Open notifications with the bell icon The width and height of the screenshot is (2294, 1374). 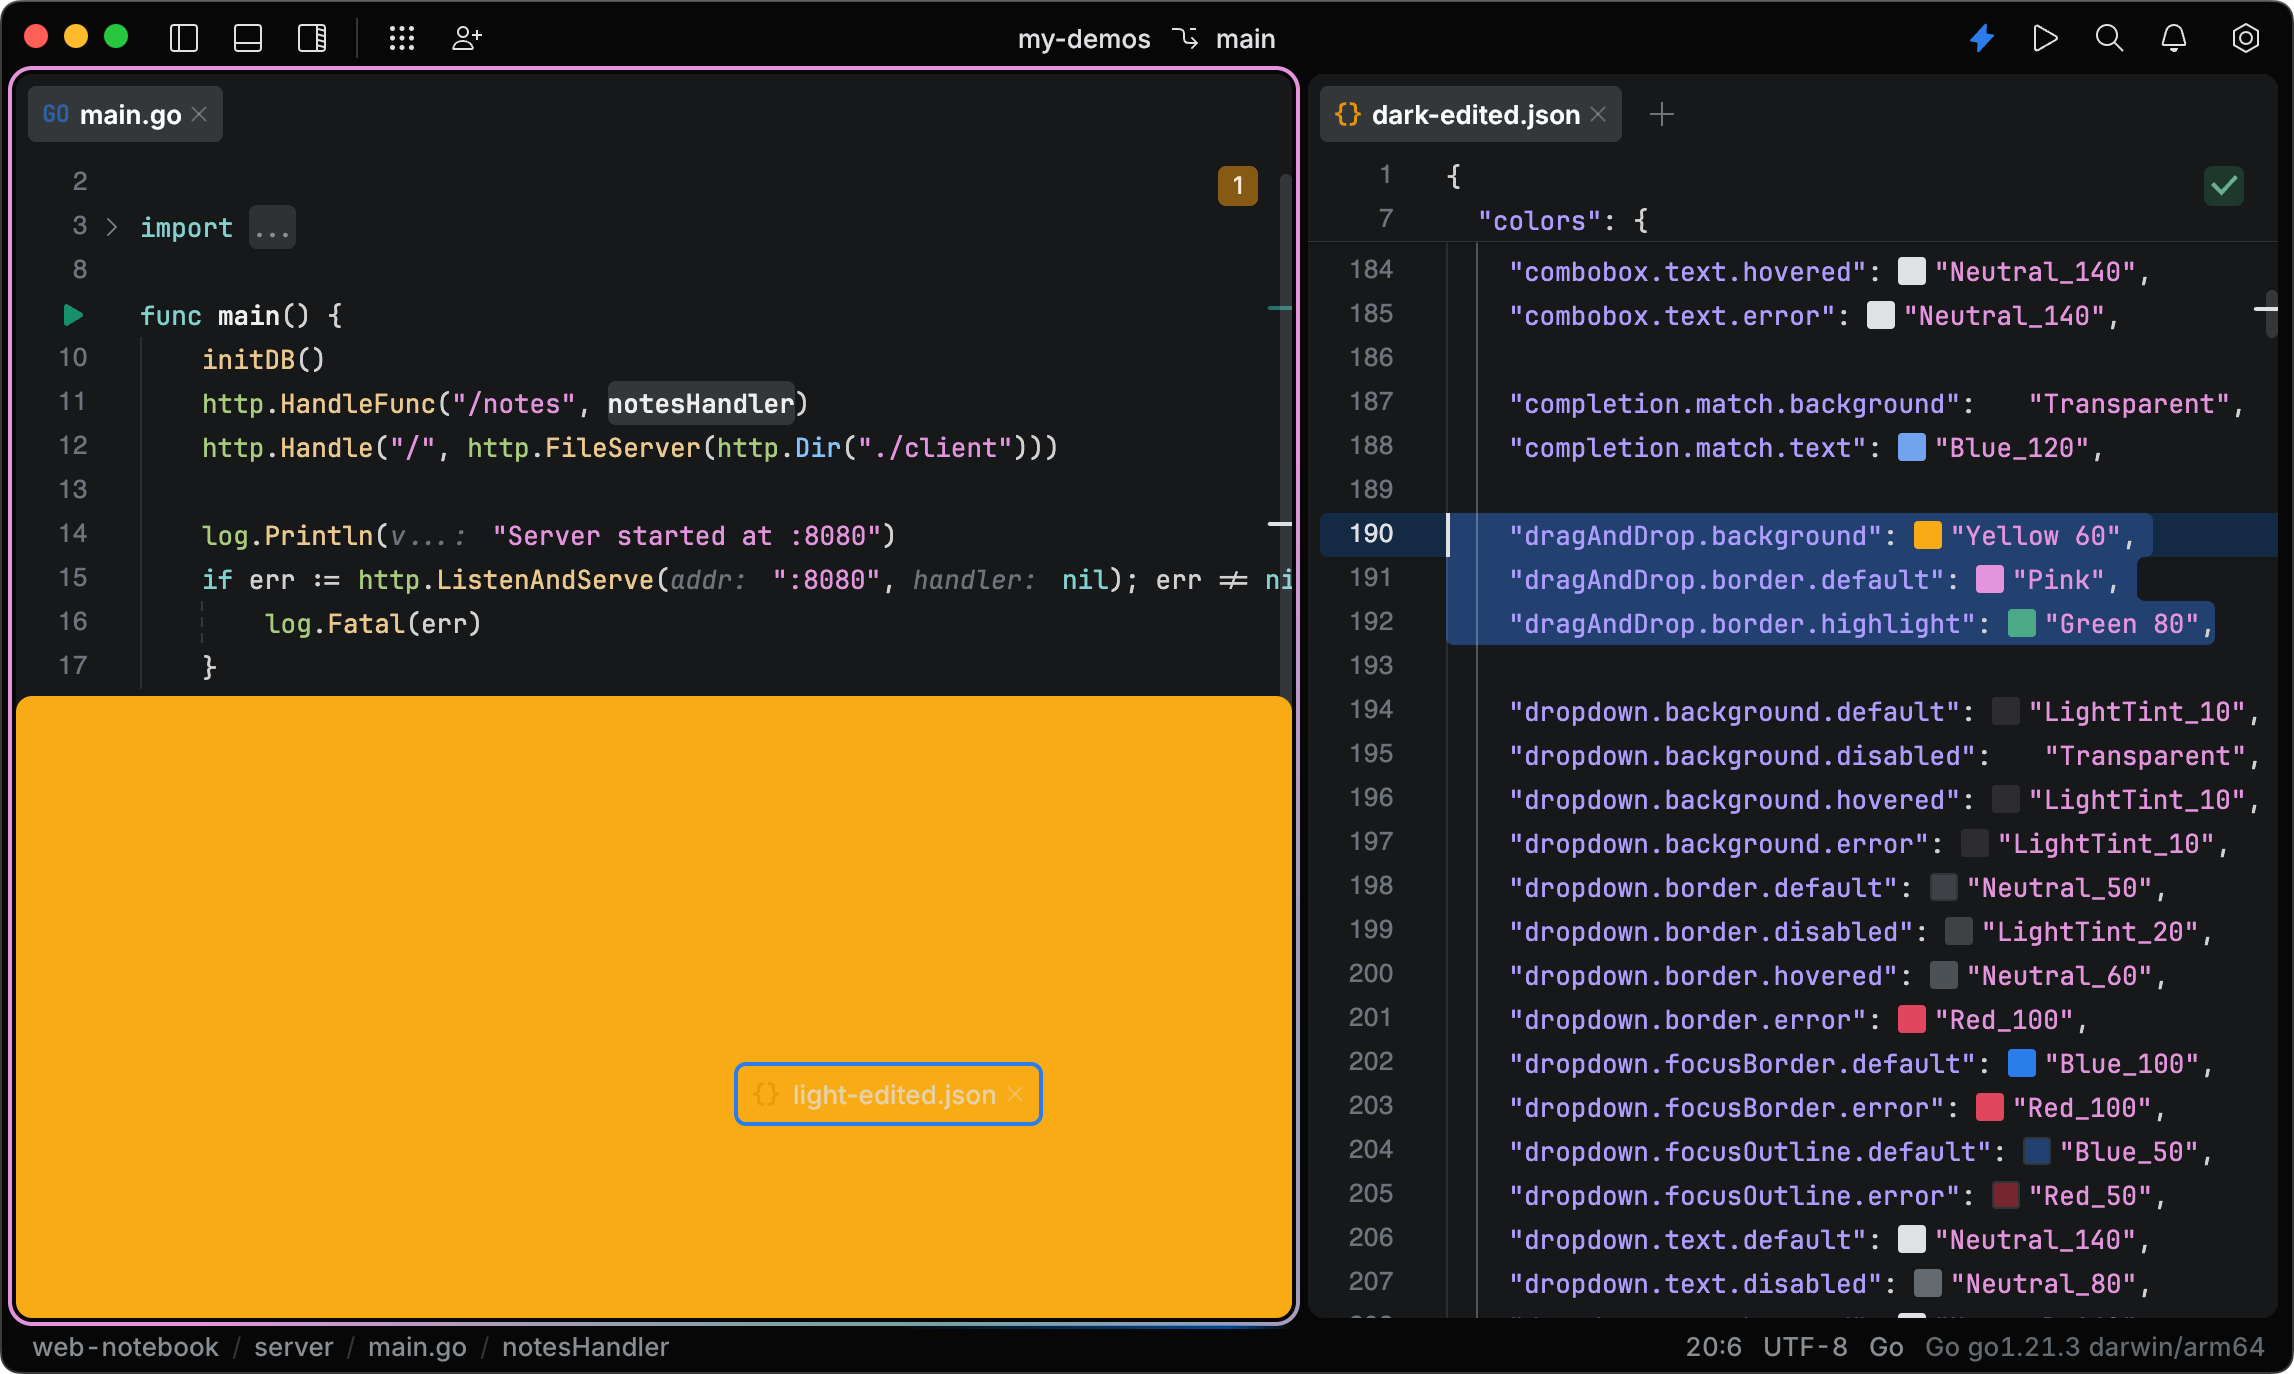click(2172, 38)
